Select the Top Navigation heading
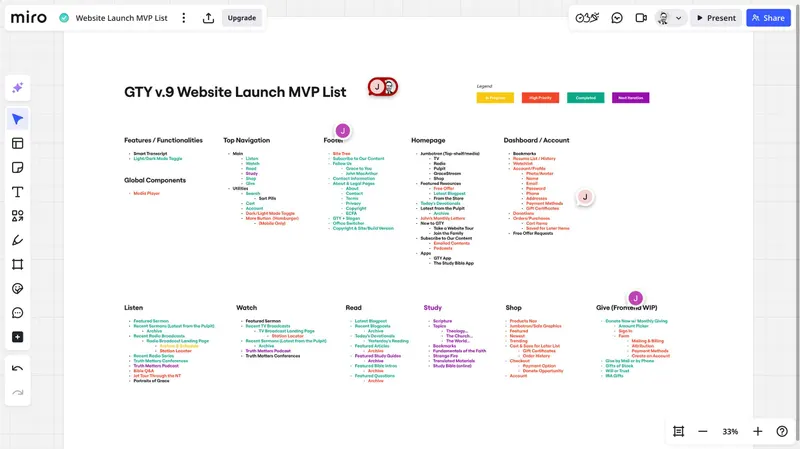The height and width of the screenshot is (449, 800). tap(246, 140)
